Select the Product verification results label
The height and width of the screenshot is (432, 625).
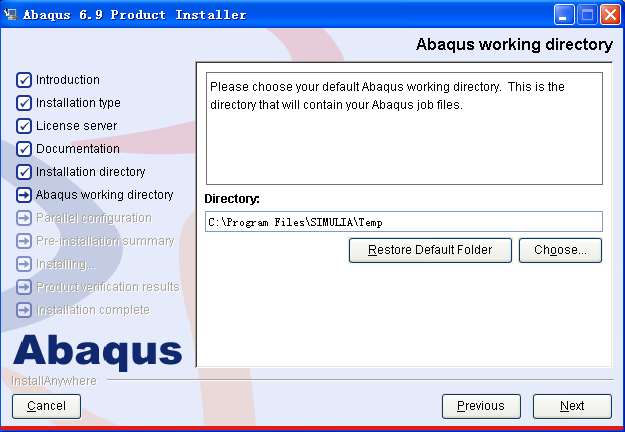click(108, 287)
